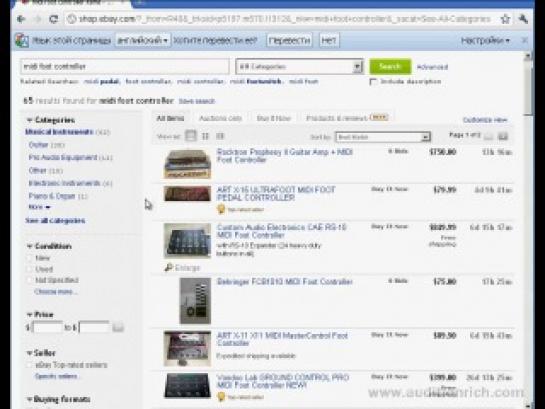
Task: Switch to the Auctions only tab
Action: click(220, 118)
